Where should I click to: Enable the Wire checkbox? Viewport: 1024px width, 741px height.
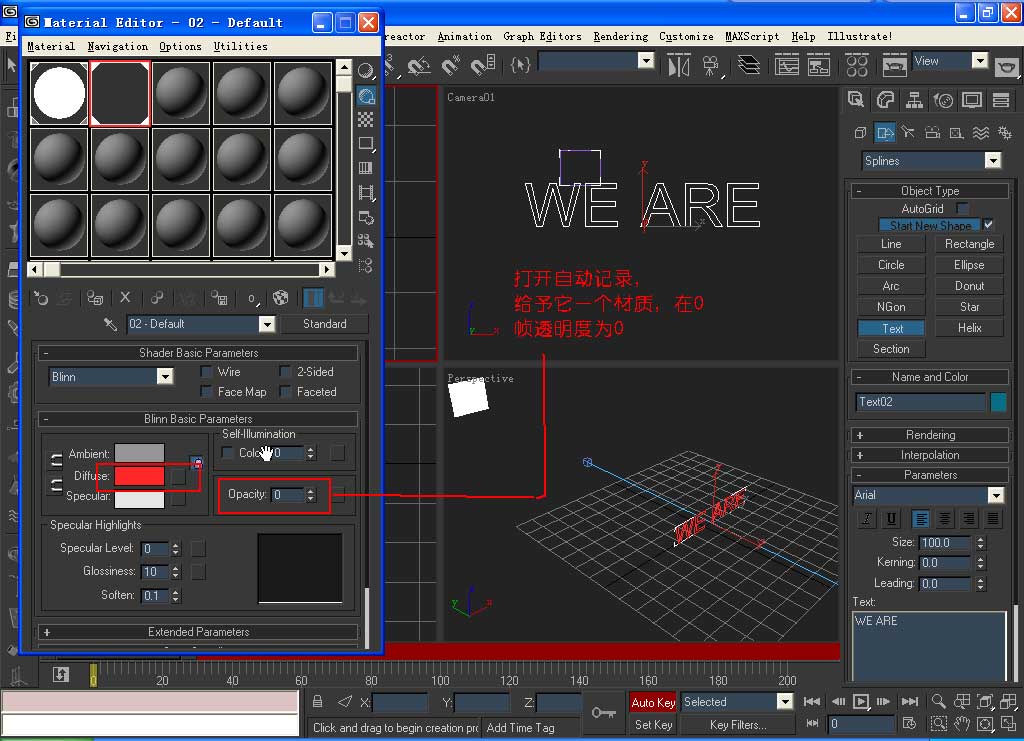(206, 371)
